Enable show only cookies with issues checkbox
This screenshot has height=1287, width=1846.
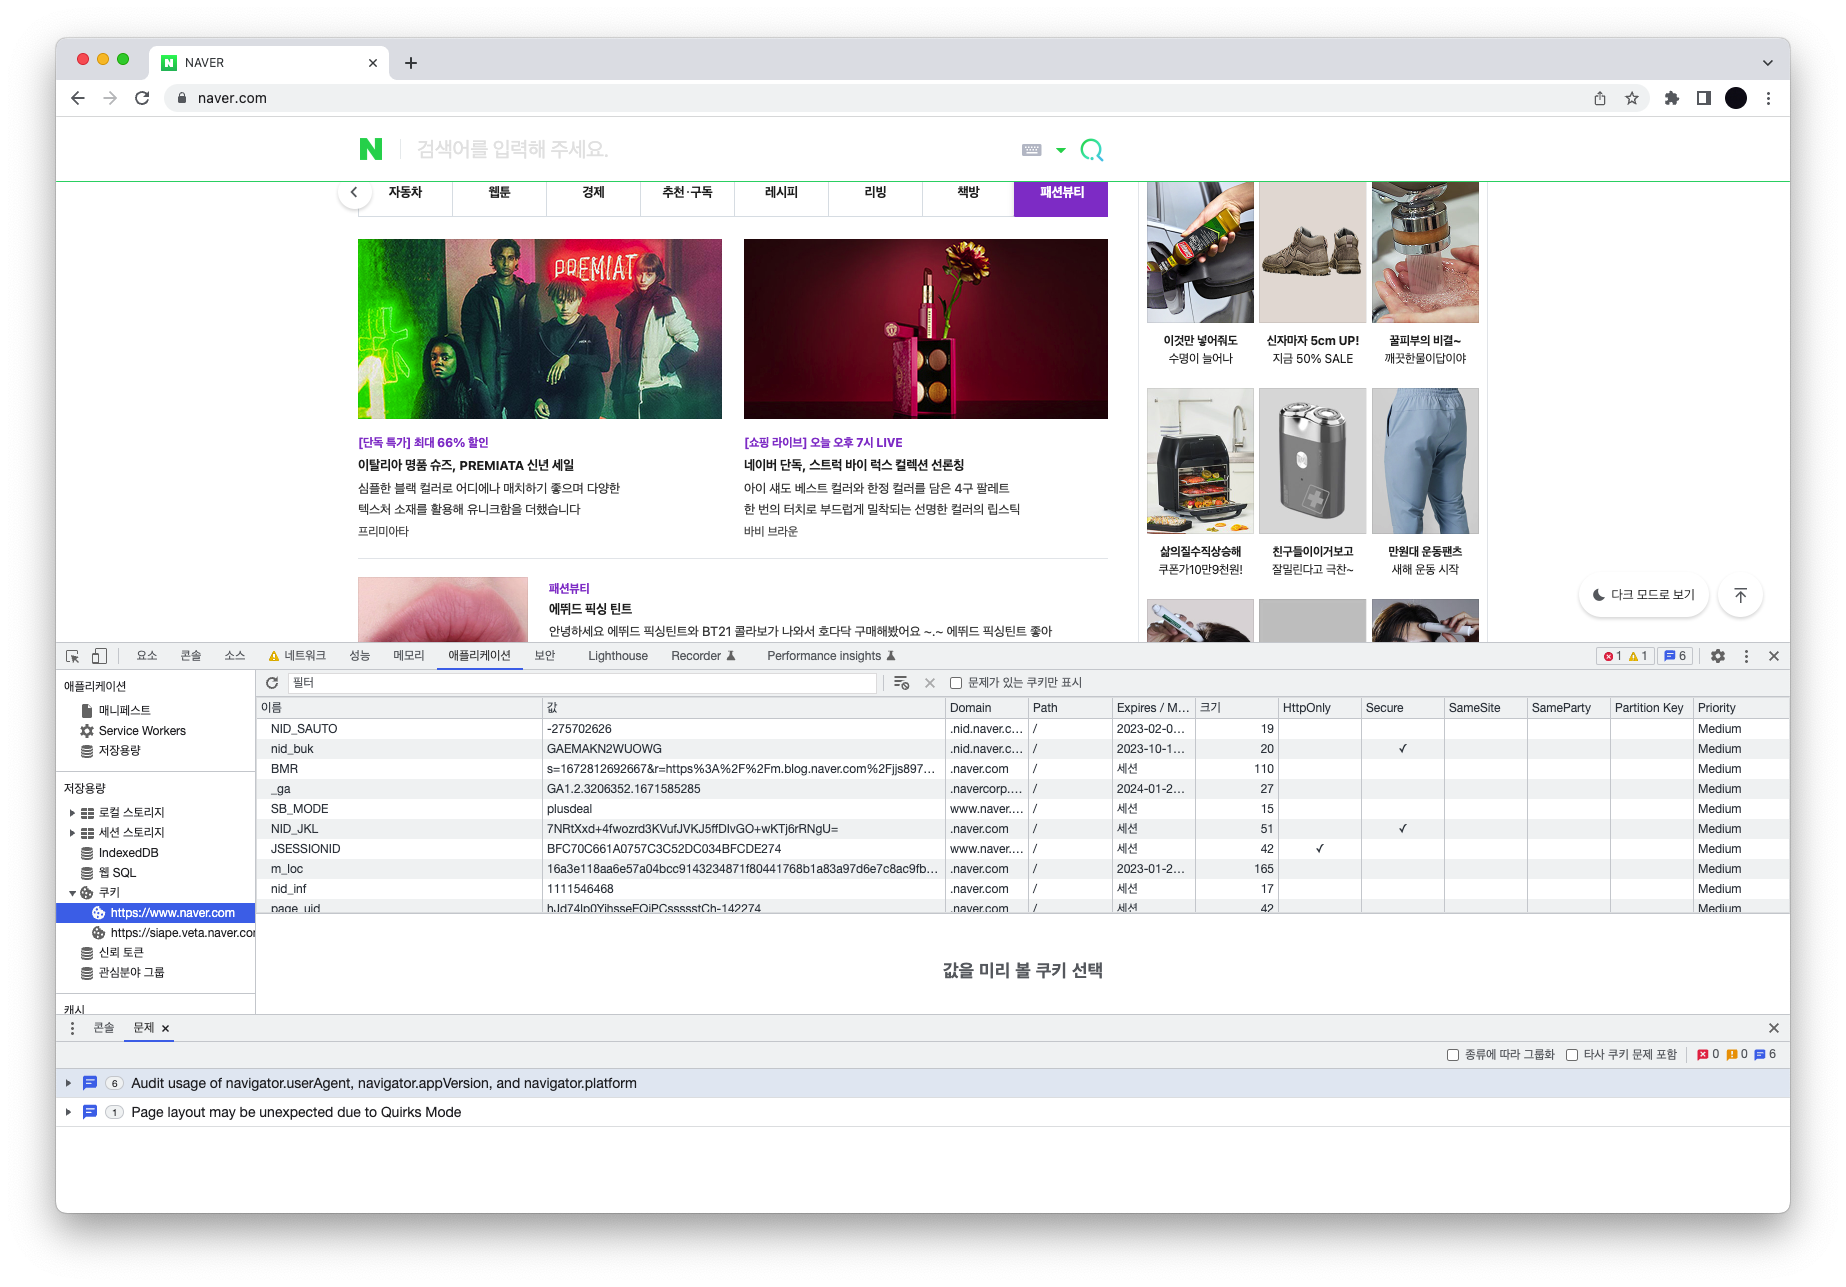(956, 683)
